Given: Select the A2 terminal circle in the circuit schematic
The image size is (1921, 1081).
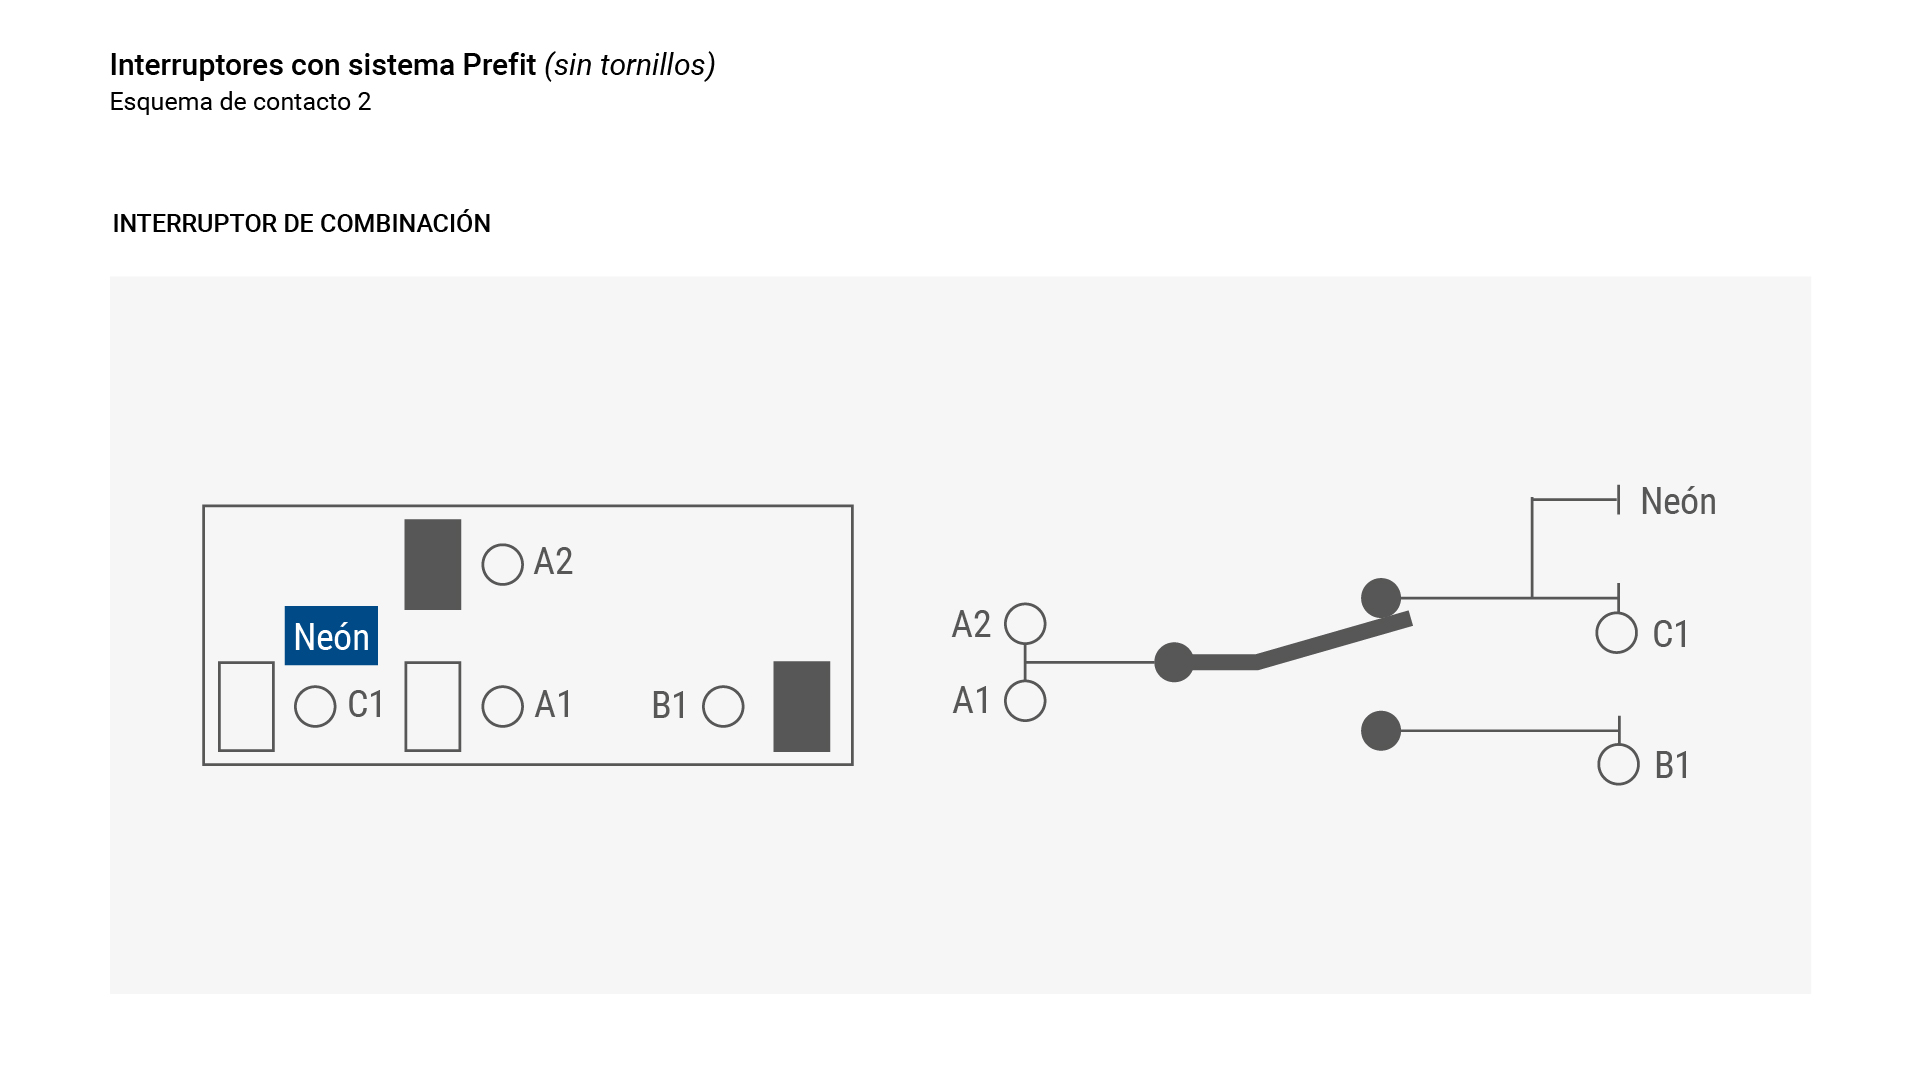Looking at the screenshot, I should pos(1025,624).
